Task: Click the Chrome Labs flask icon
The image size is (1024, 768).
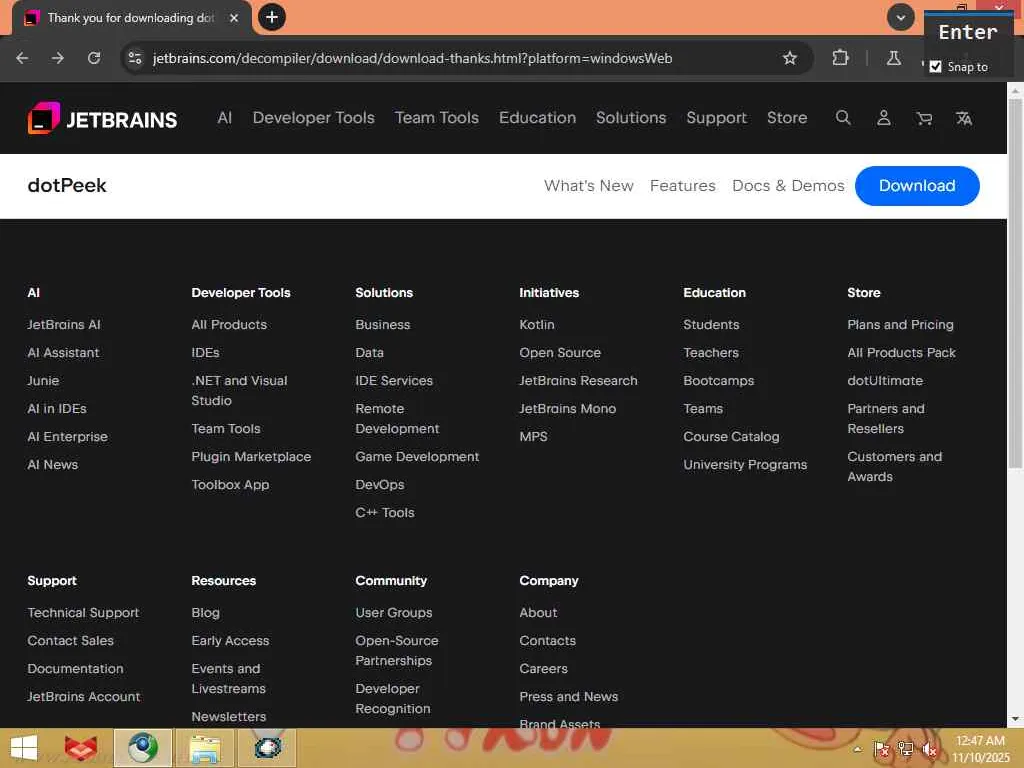Action: pyautogui.click(x=893, y=58)
